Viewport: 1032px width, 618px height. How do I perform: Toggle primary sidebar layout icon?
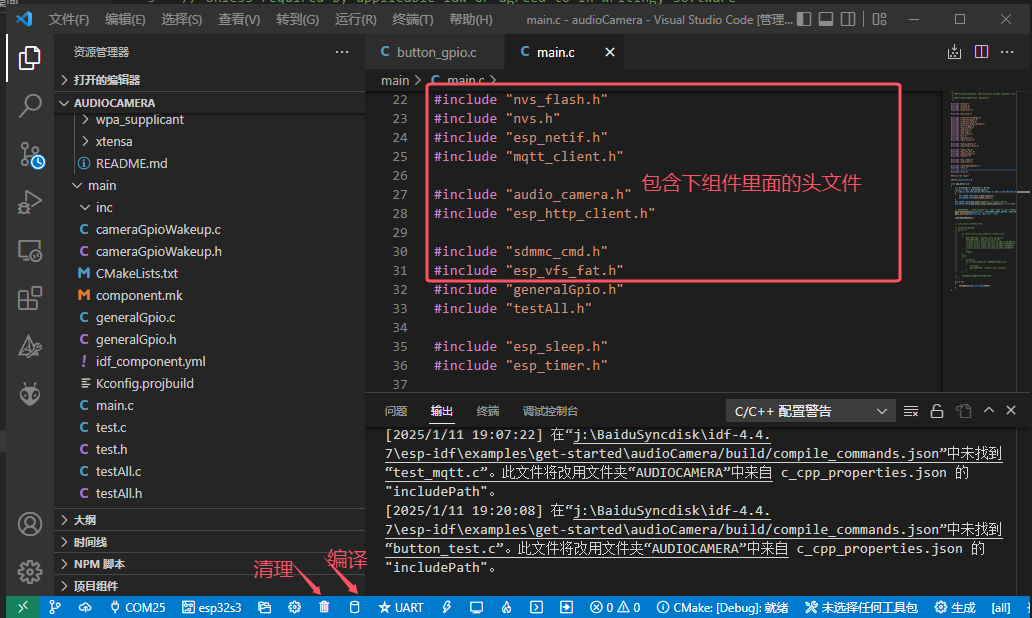pyautogui.click(x=804, y=19)
